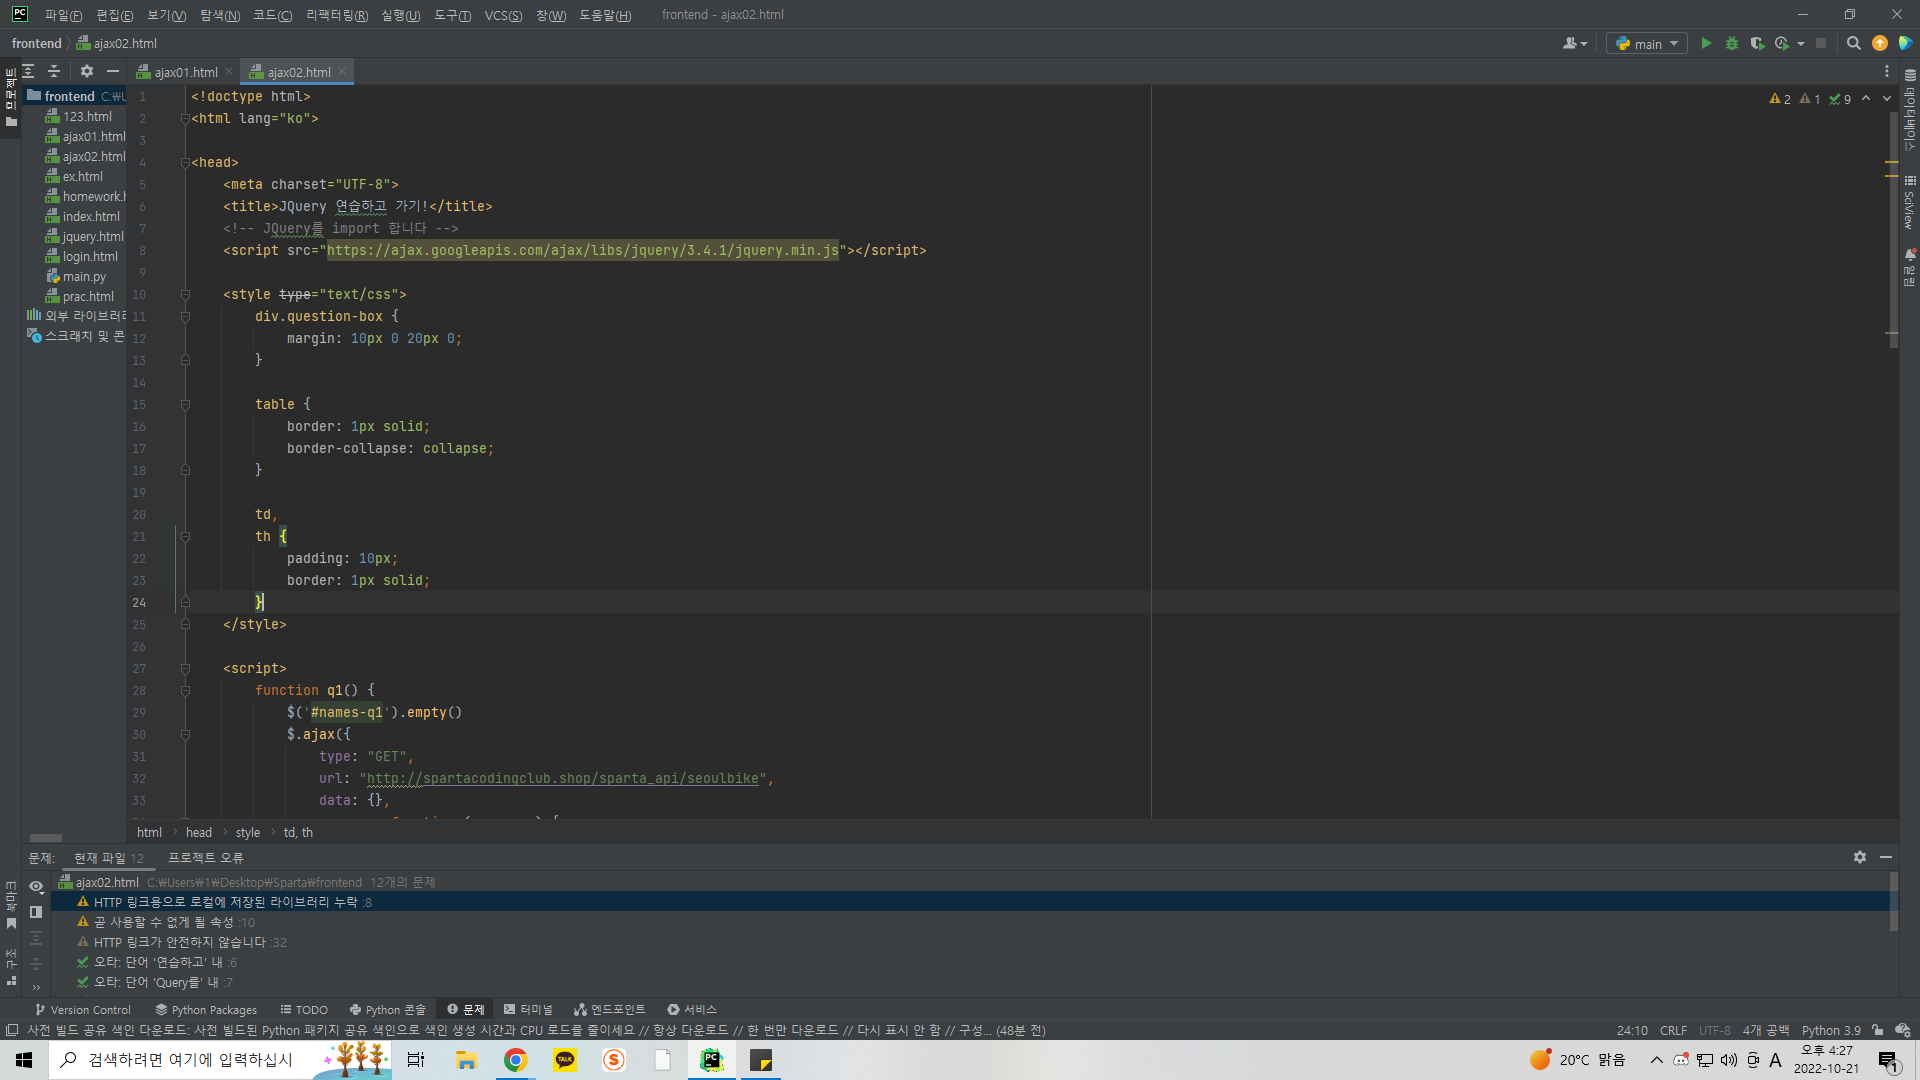Toggle the Structure tool window on left sidebar
This screenshot has width=1920, height=1080.
click(11, 967)
